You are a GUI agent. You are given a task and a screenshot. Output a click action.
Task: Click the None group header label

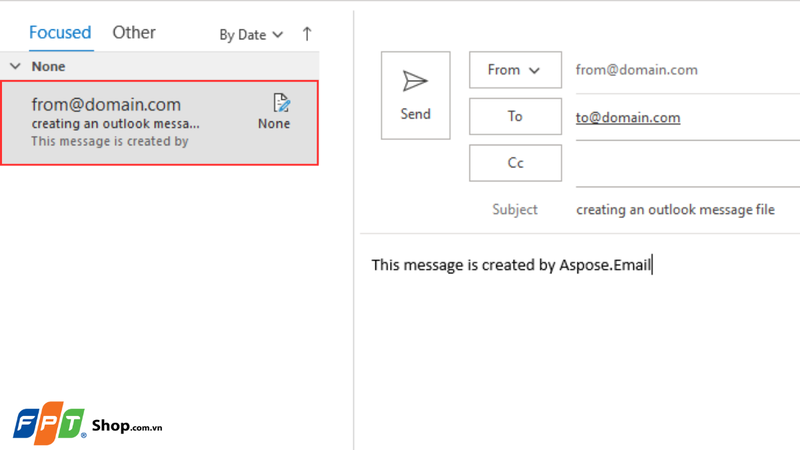[48, 66]
